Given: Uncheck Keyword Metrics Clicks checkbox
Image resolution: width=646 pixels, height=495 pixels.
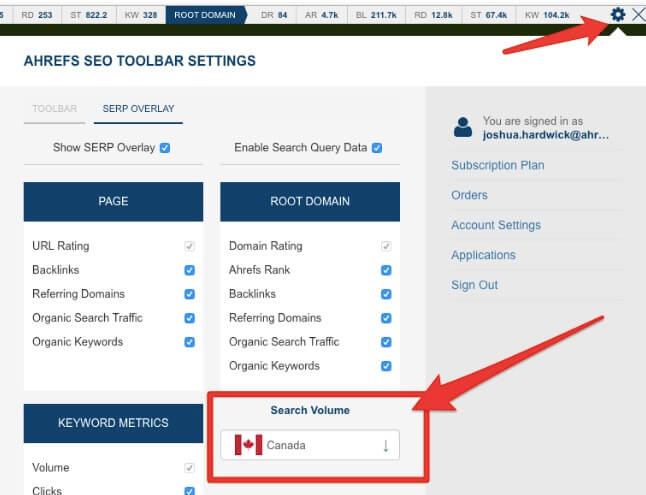Looking at the screenshot, I should click(x=189, y=491).
